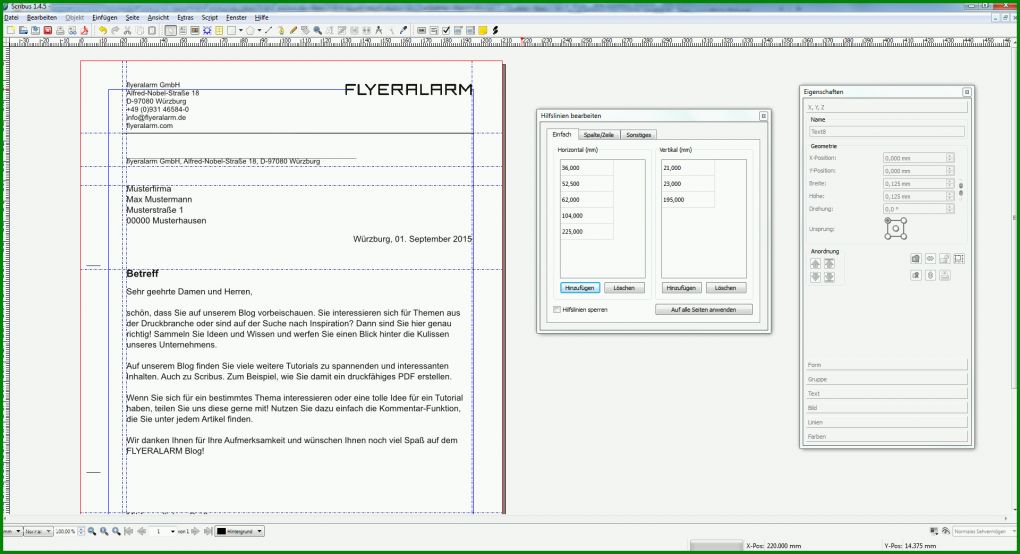Select the Render Frame tool
The image size is (1020, 554).
point(207,30)
